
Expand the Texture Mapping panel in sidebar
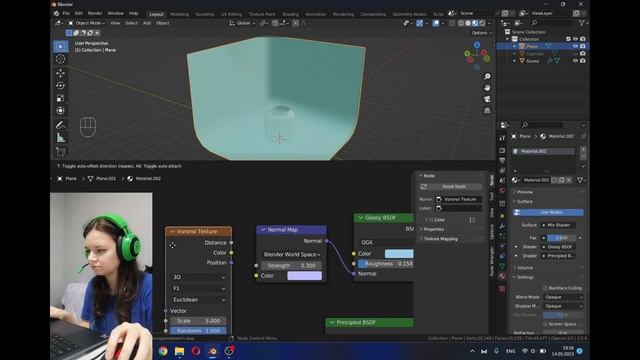coord(440,239)
